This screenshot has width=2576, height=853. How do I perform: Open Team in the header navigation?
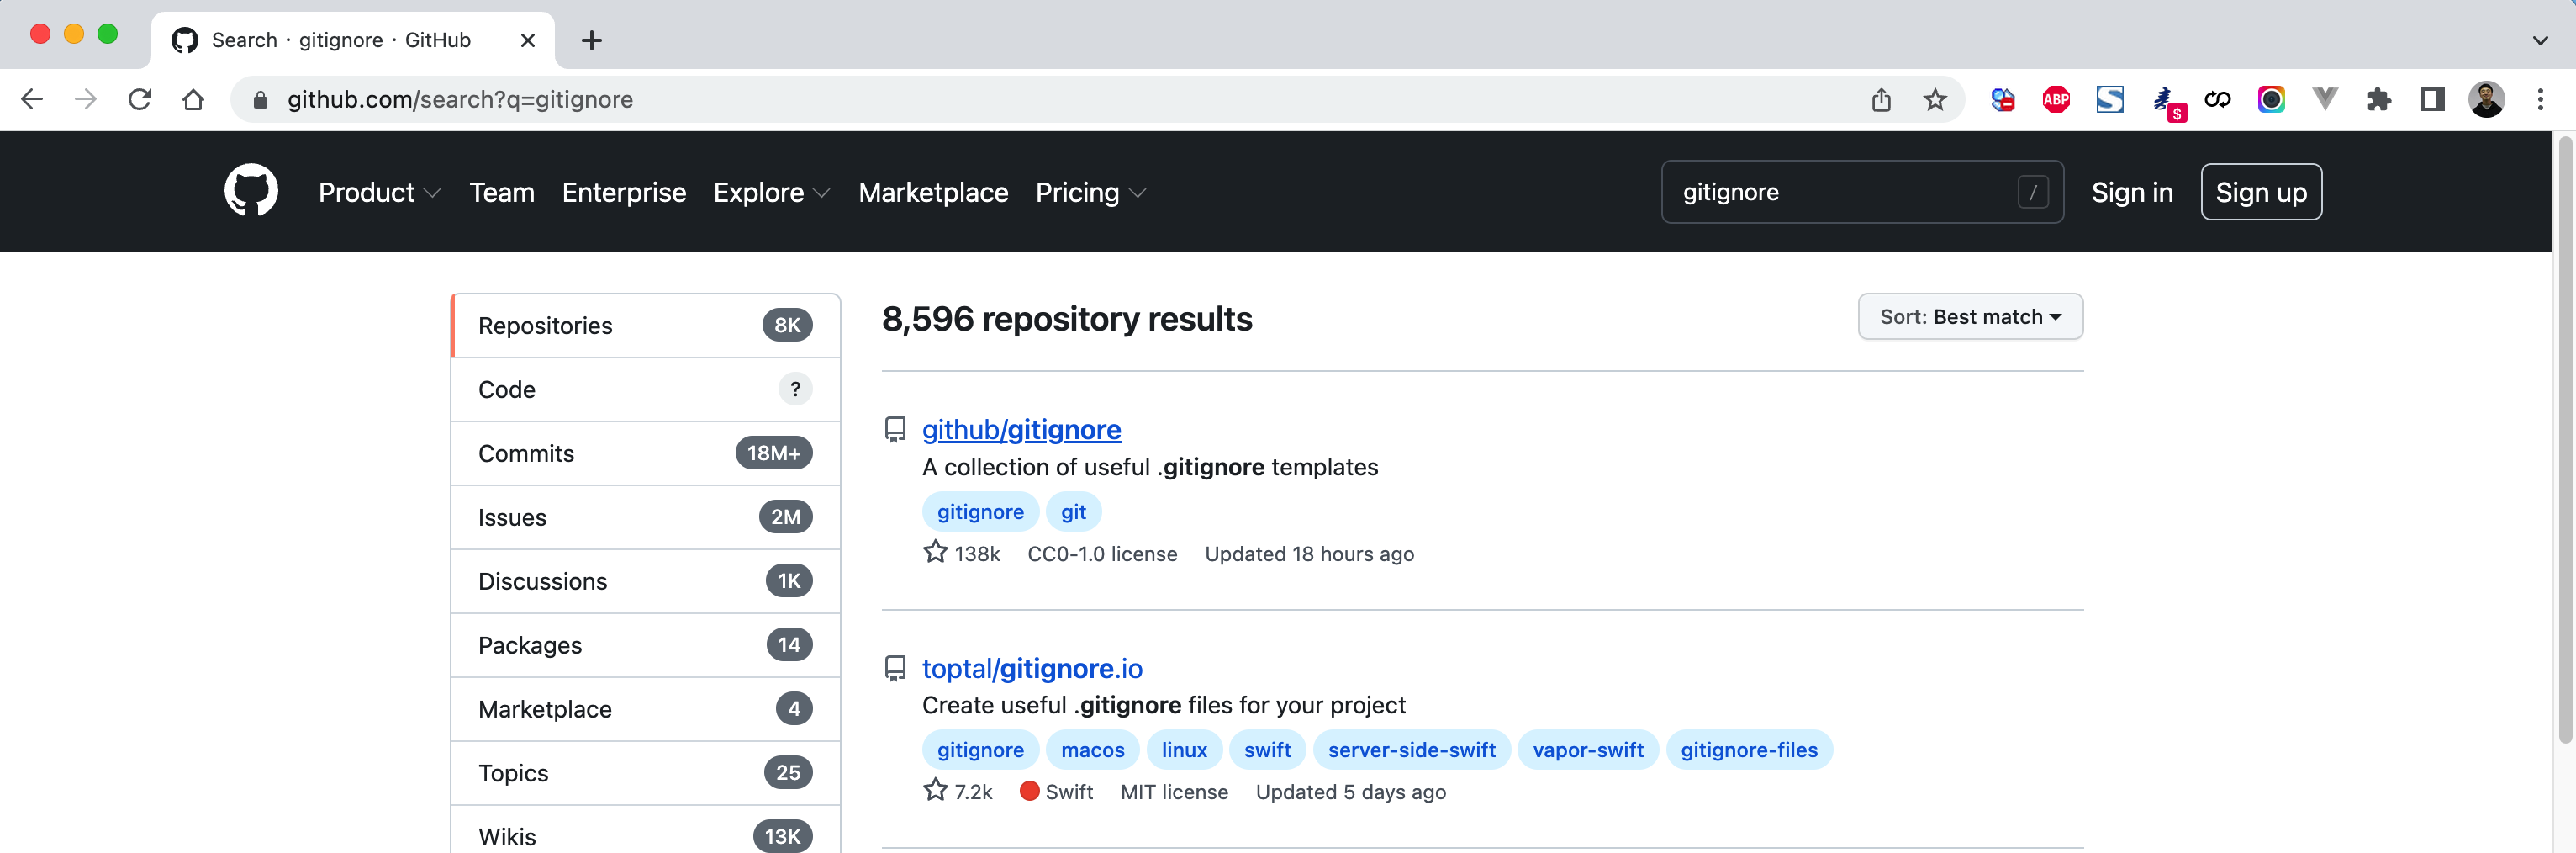pyautogui.click(x=502, y=192)
